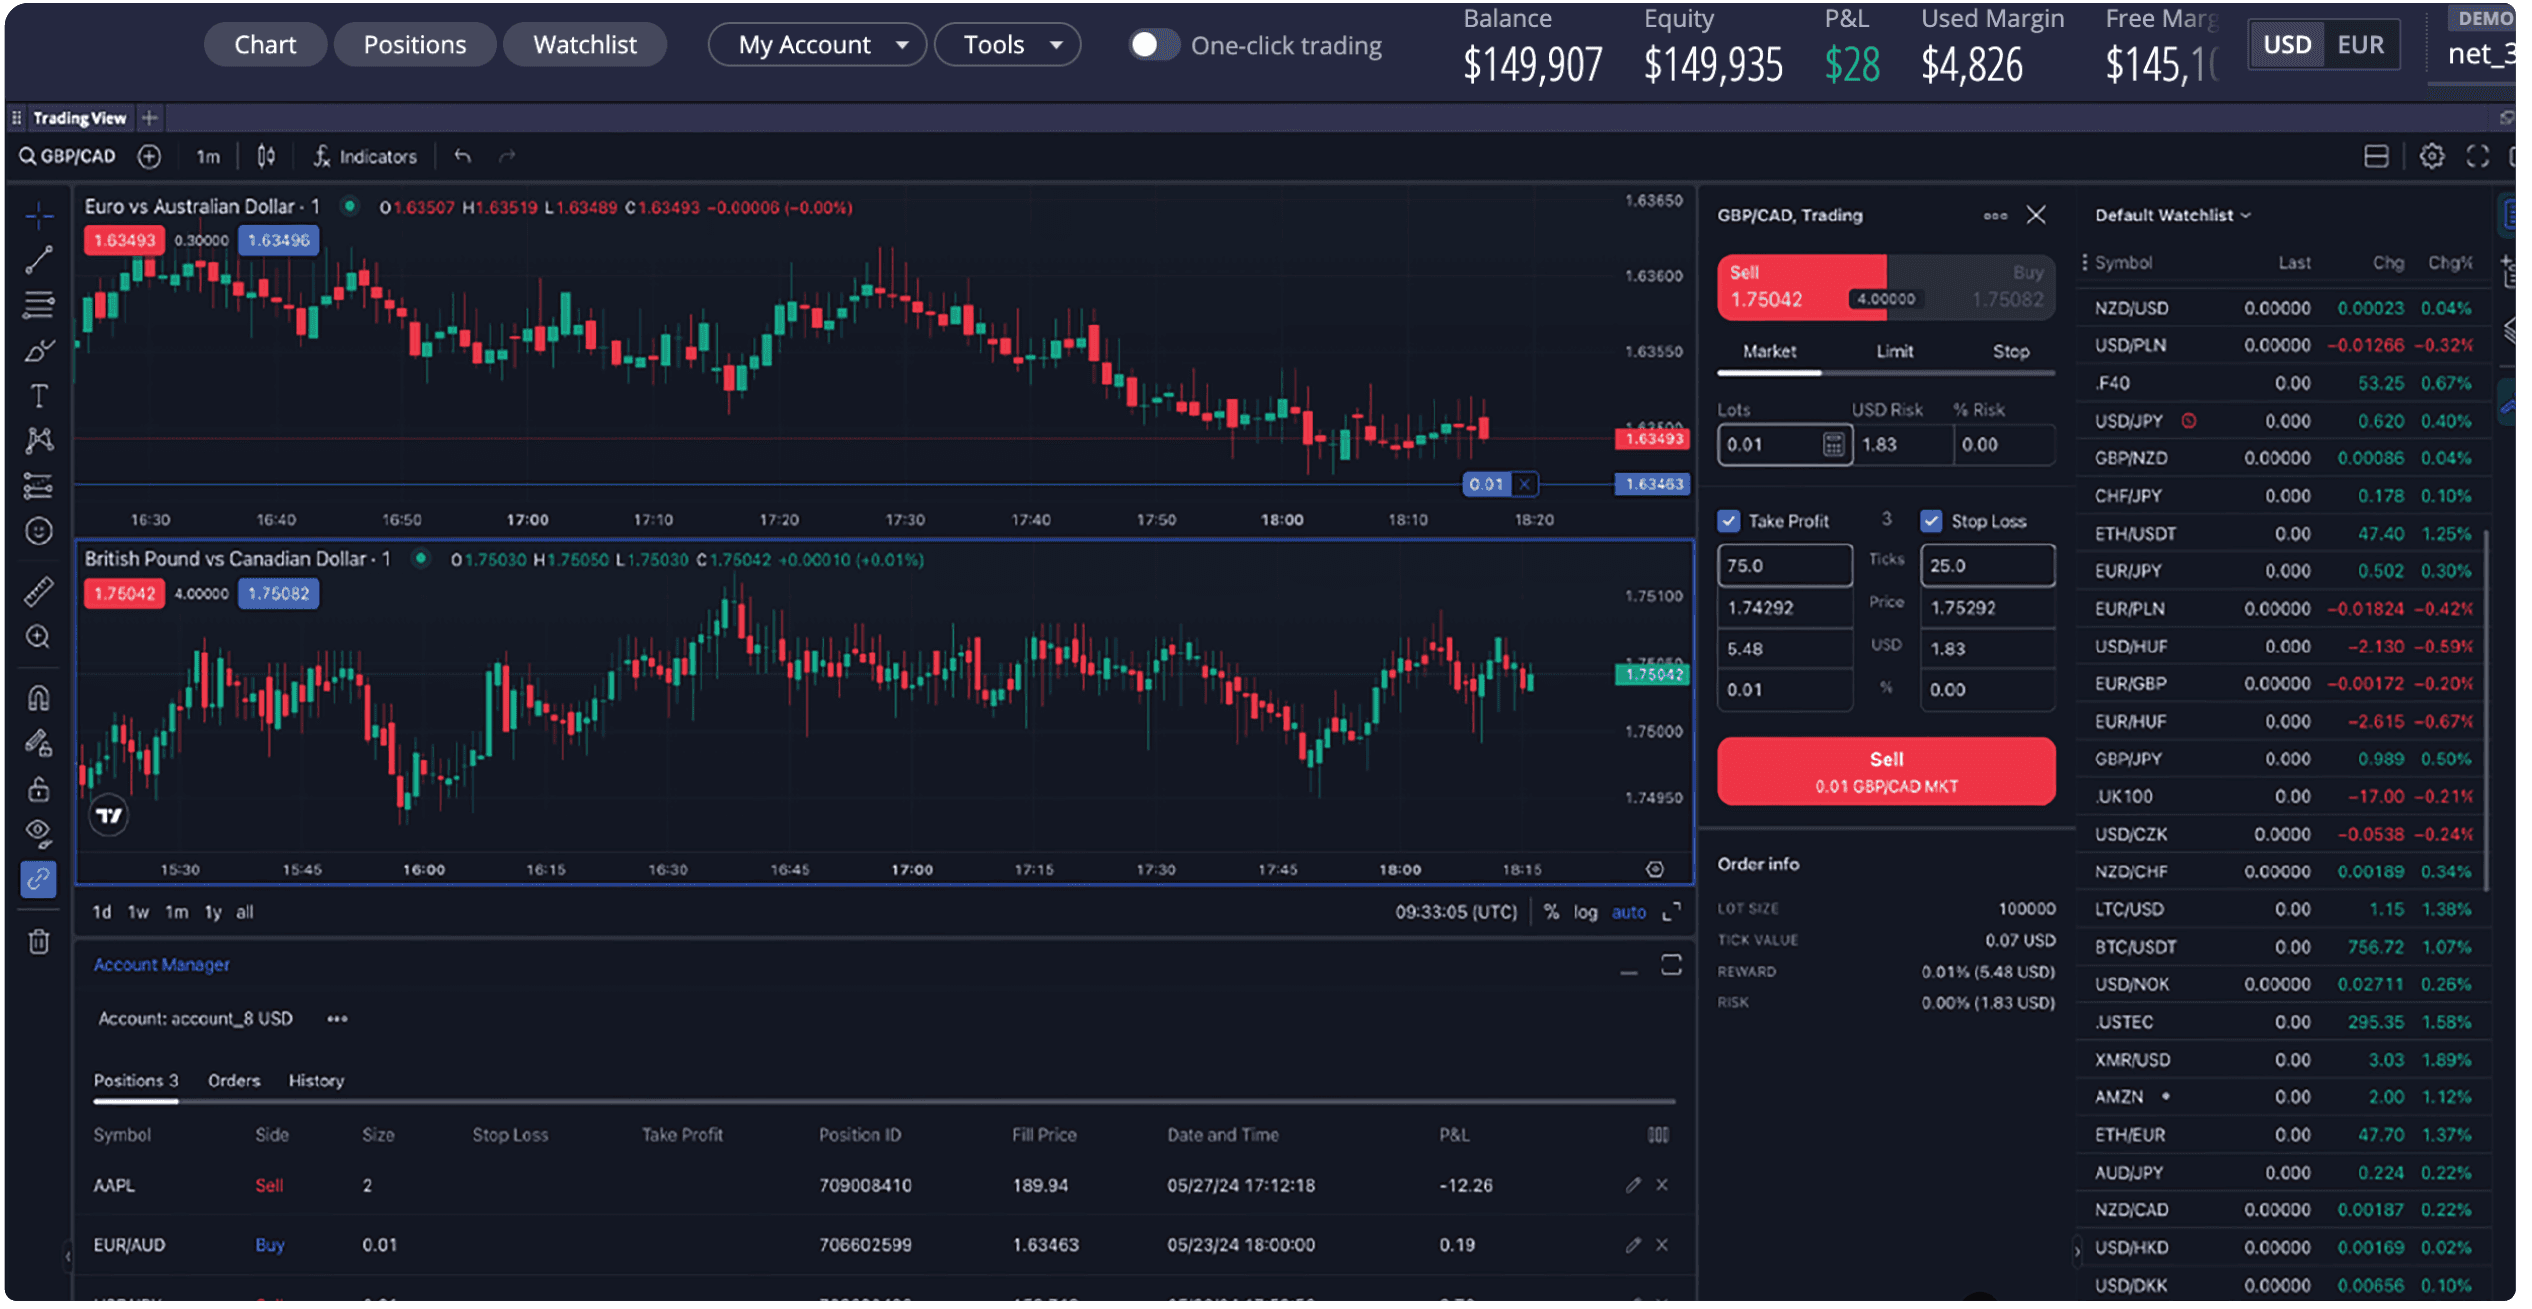This screenshot has width=2532, height=1309.
Task: Open the emoji/icons drawing tool
Action: (x=39, y=531)
